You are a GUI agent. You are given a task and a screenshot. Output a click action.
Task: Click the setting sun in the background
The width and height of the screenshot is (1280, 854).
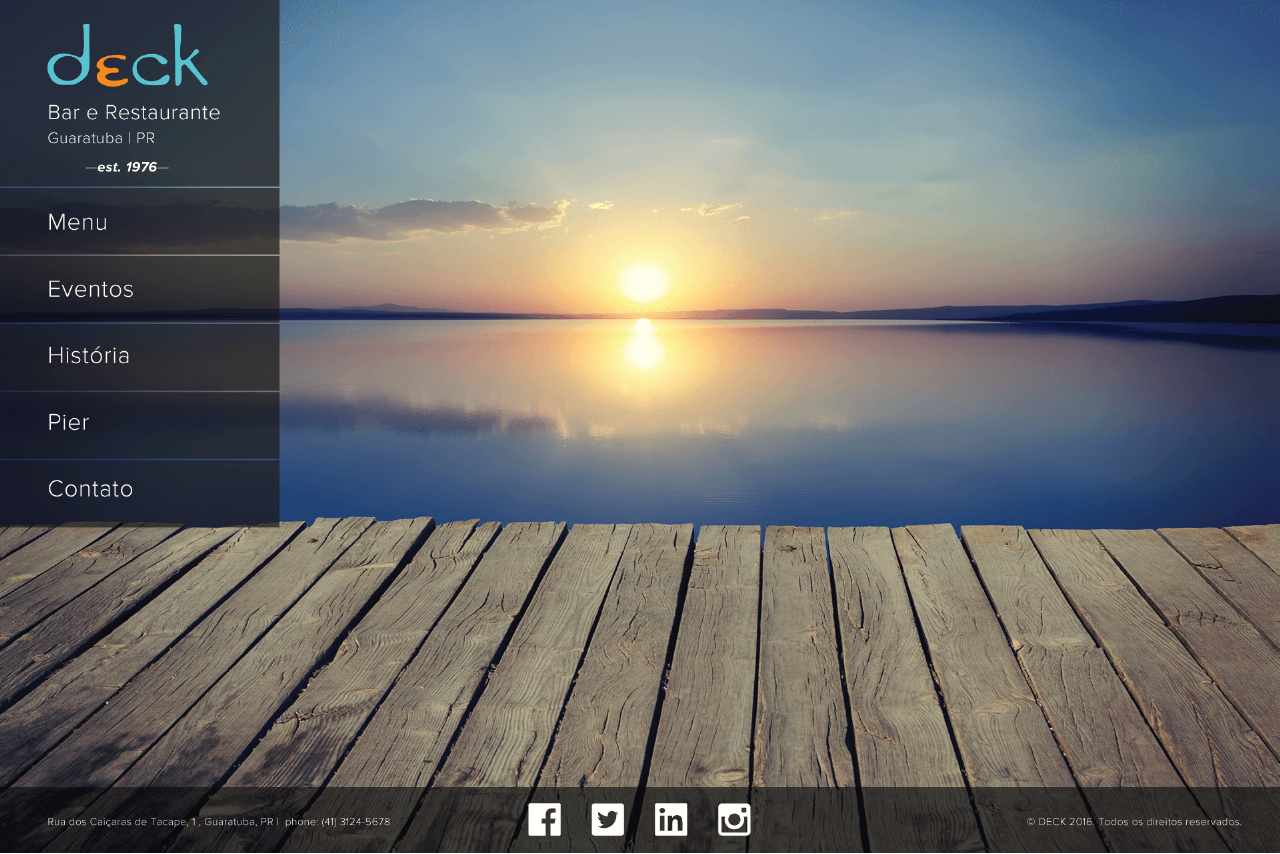[x=643, y=282]
